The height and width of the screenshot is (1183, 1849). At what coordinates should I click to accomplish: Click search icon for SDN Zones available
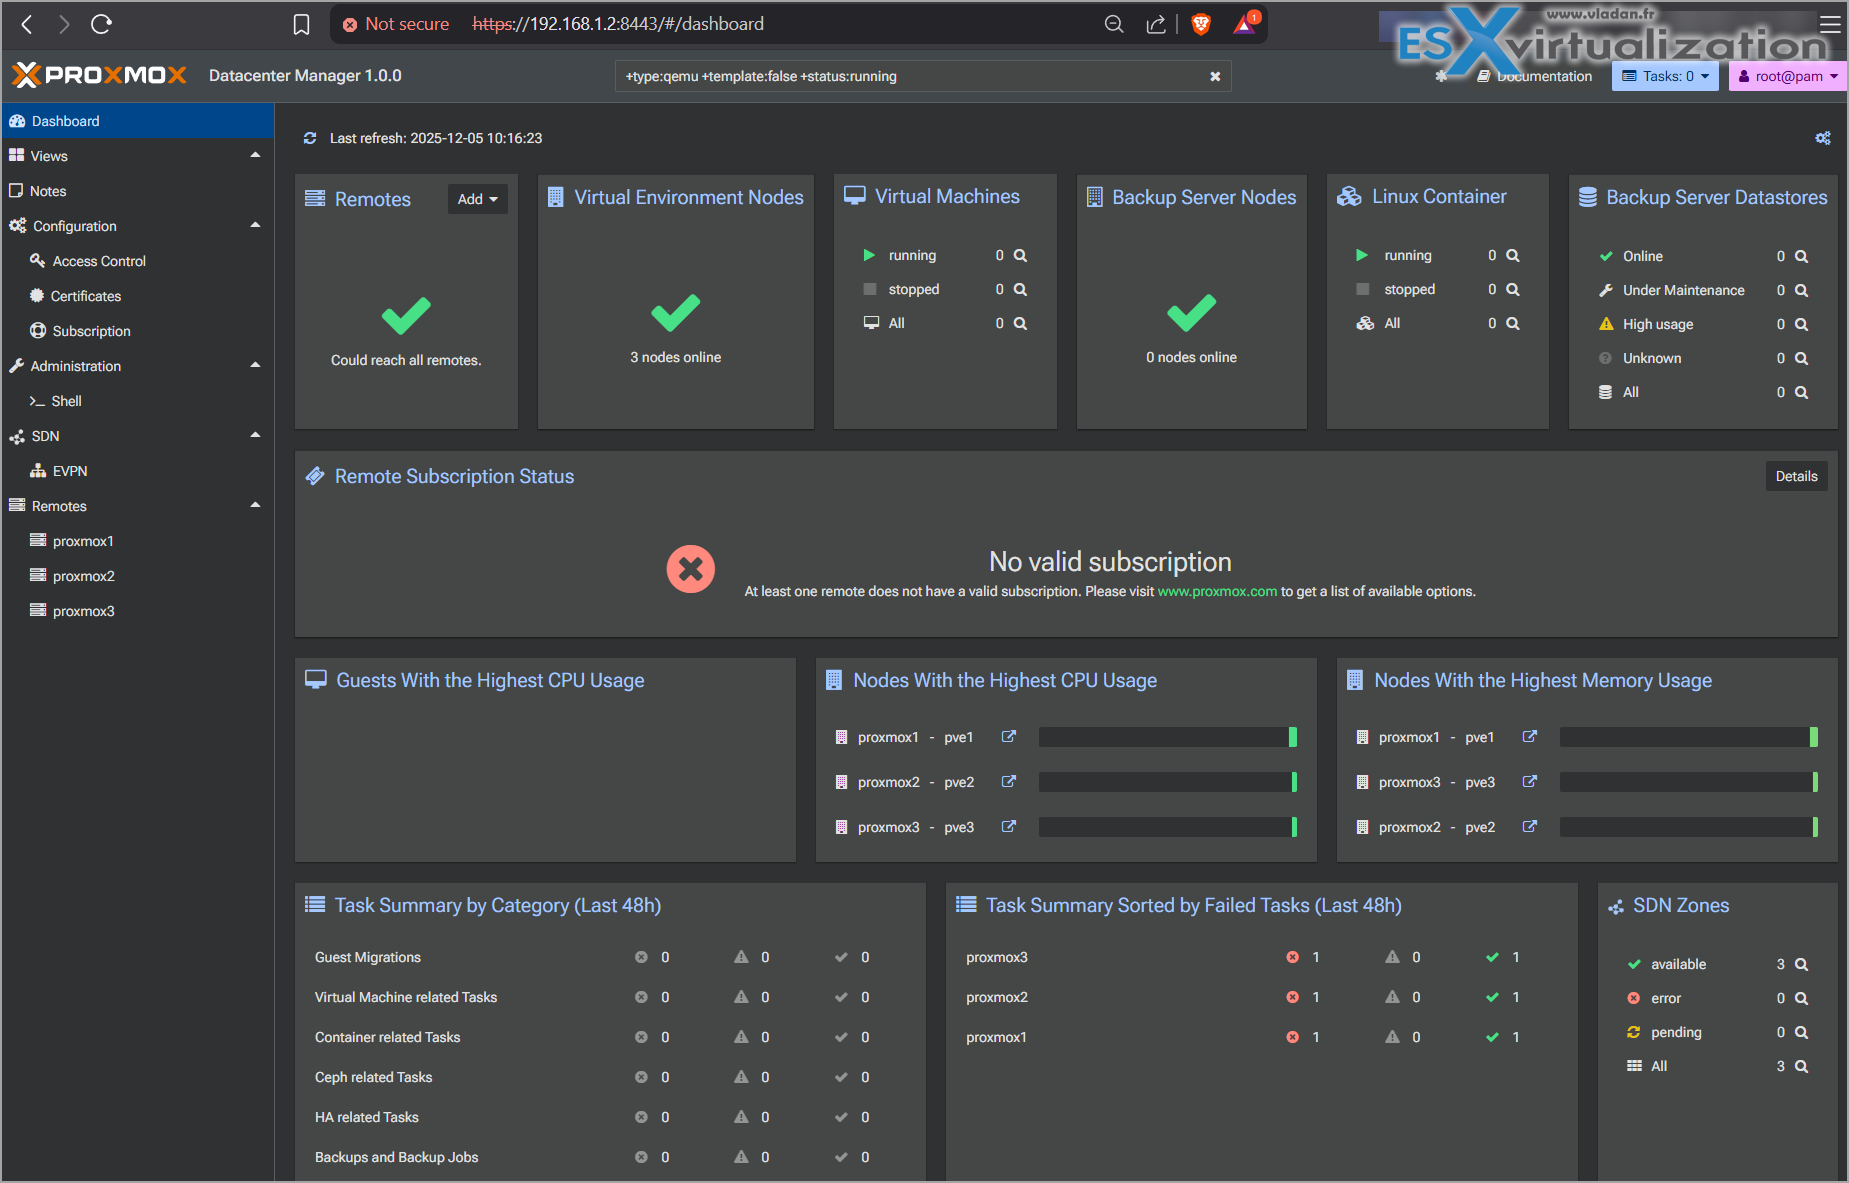pos(1801,964)
